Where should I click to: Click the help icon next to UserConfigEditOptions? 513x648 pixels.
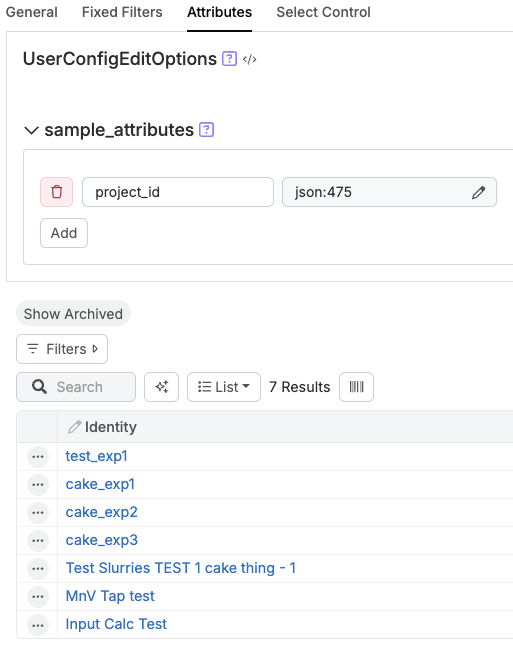[229, 59]
